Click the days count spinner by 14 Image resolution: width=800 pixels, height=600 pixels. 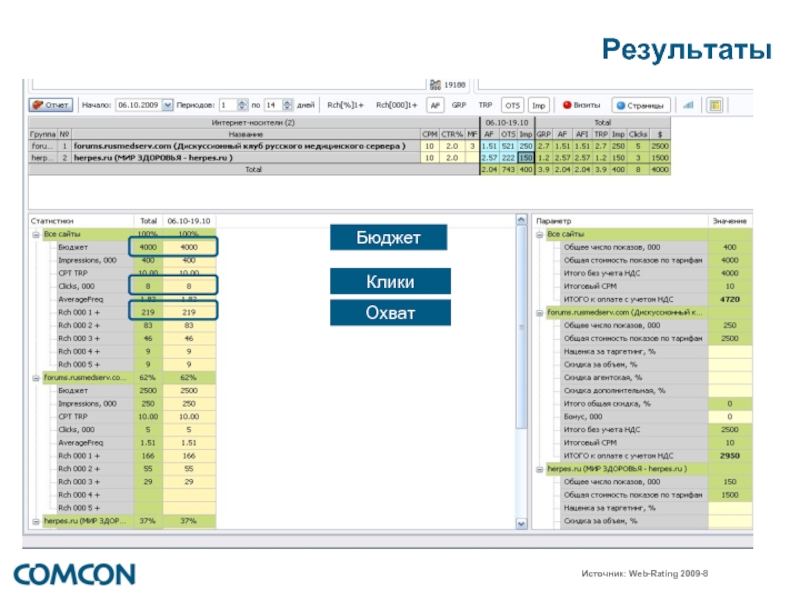pos(287,105)
